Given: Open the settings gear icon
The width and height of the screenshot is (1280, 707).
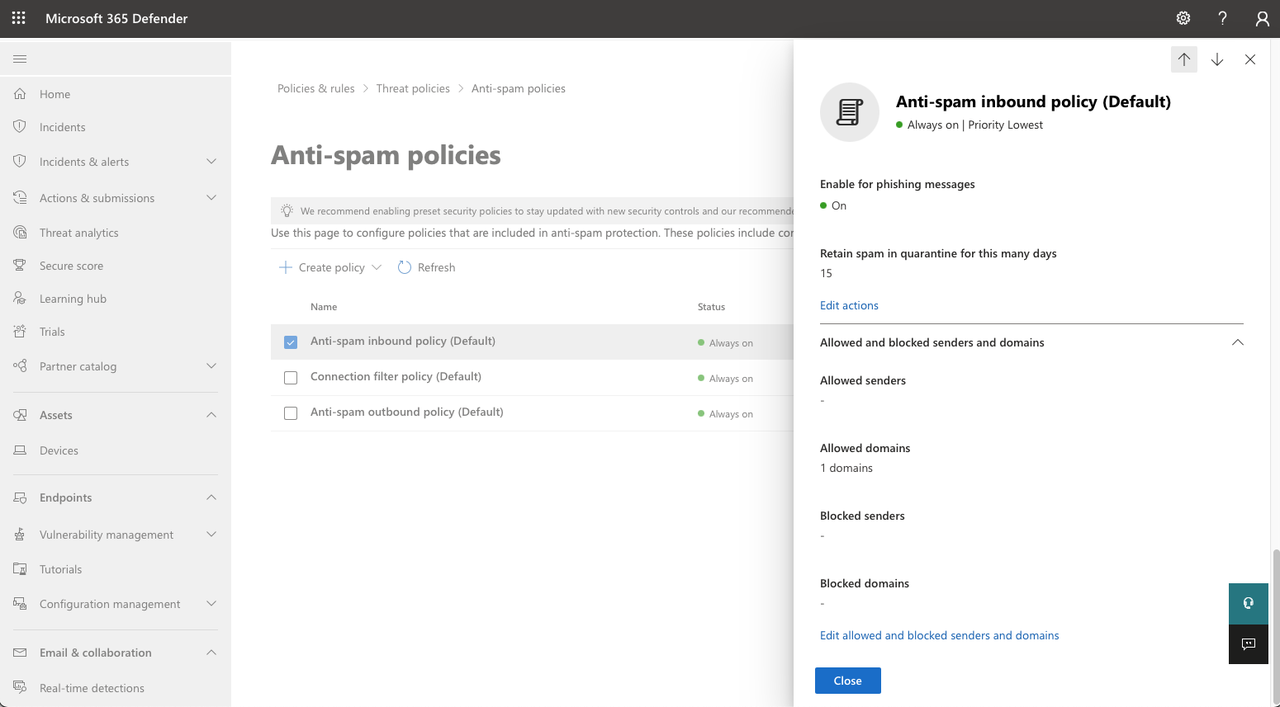Looking at the screenshot, I should (1183, 19).
